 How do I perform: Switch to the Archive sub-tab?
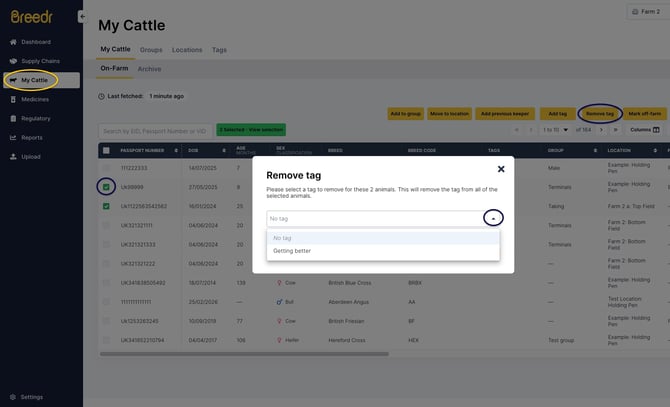click(x=149, y=69)
